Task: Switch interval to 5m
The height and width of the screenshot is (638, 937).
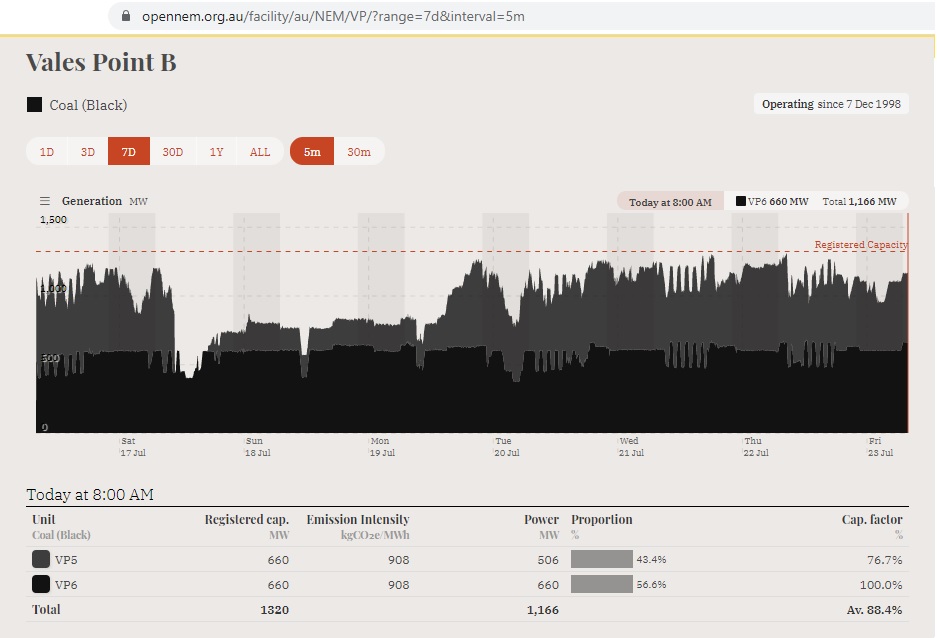Action: pyautogui.click(x=312, y=152)
